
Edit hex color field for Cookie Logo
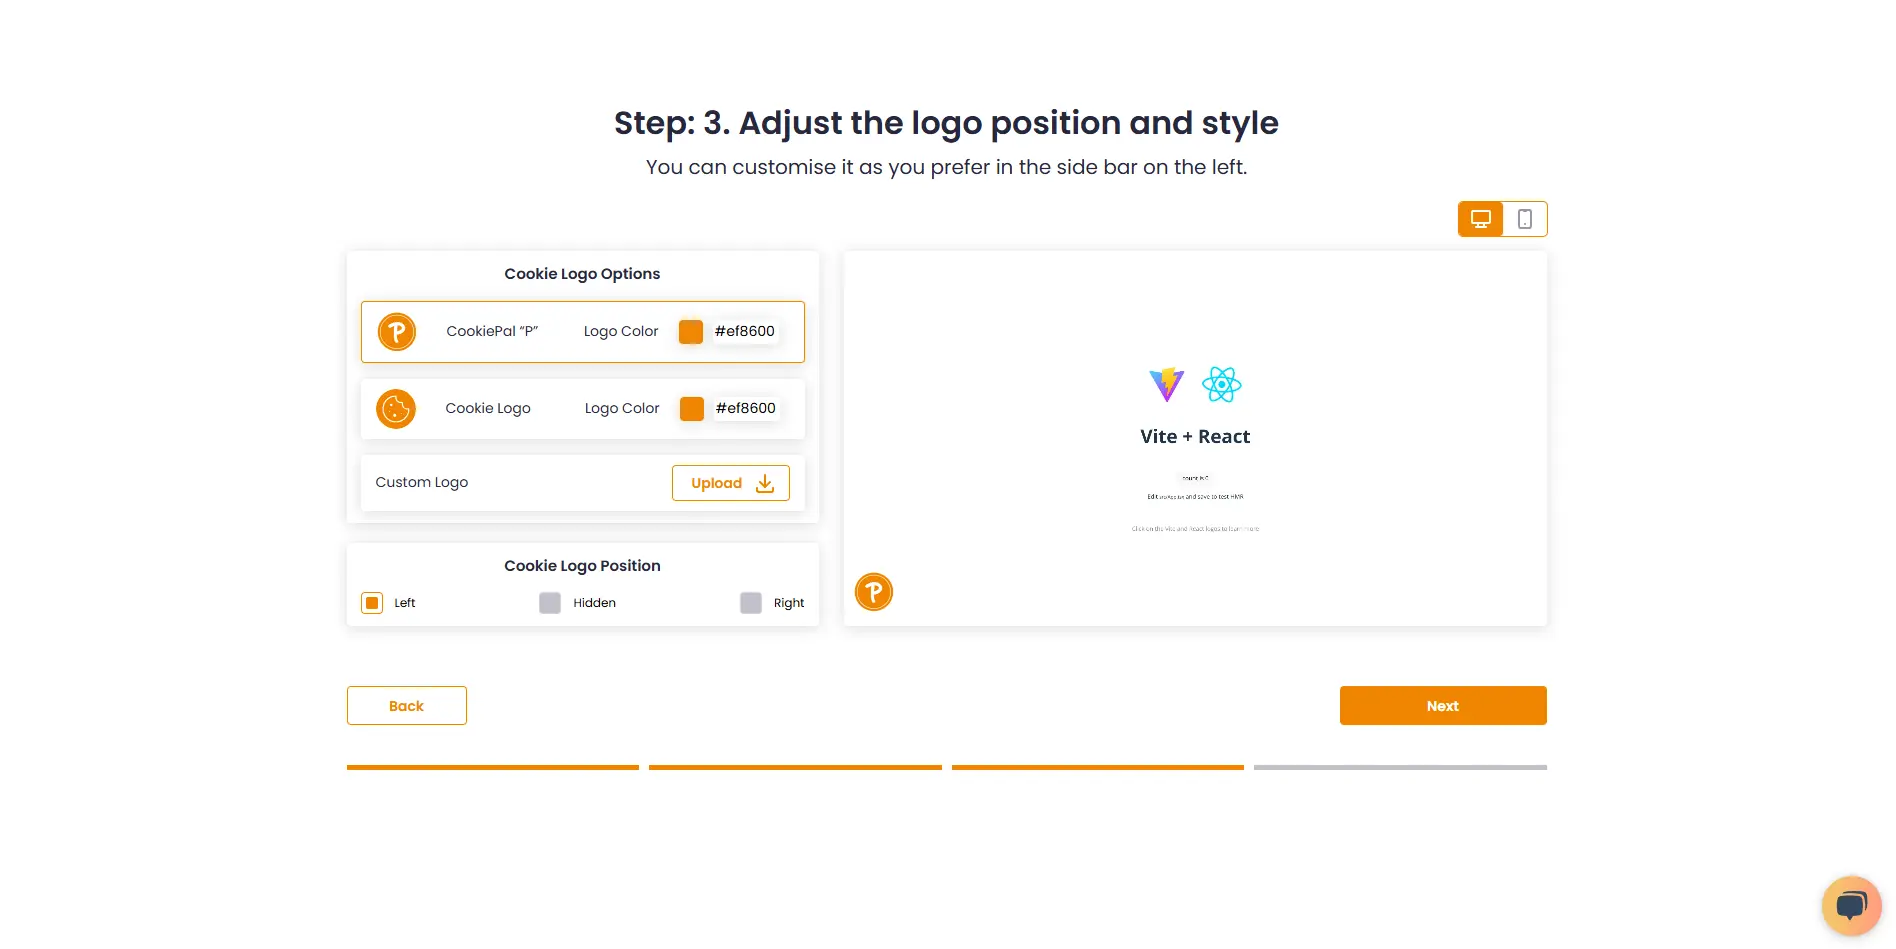[x=746, y=409]
